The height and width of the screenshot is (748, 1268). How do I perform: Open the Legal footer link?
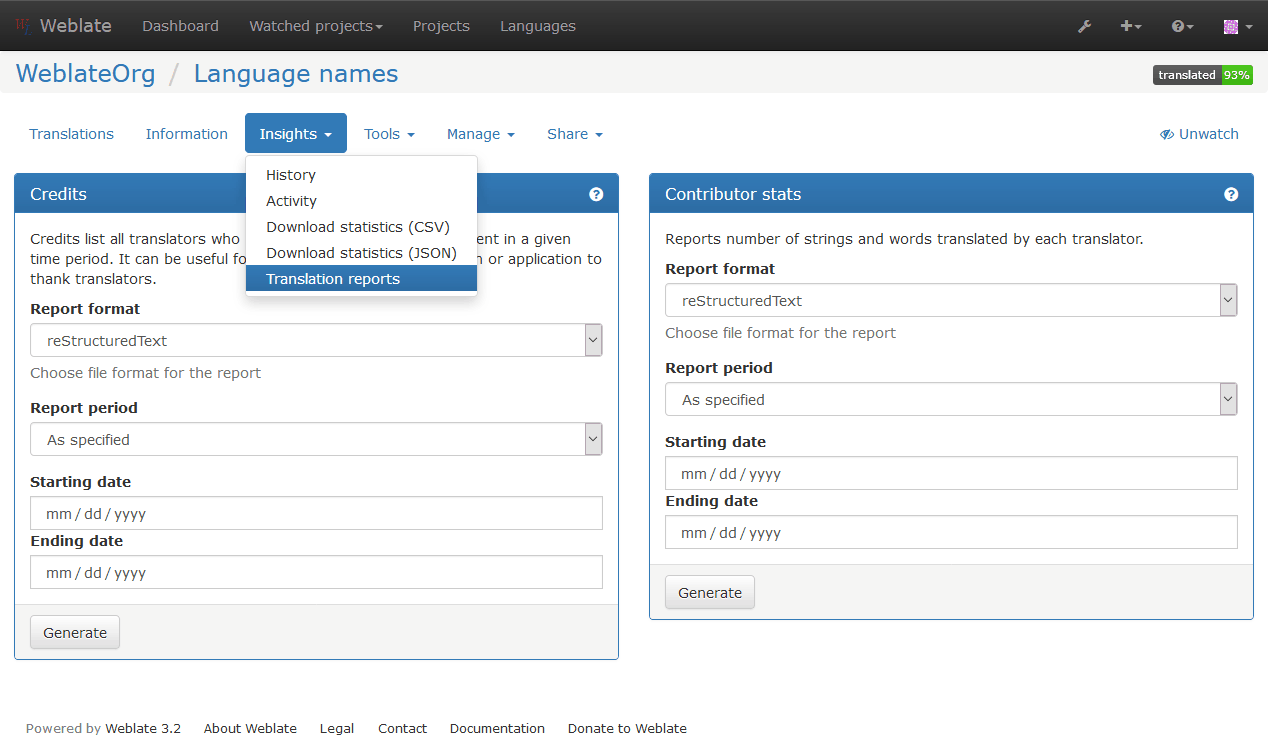(x=337, y=728)
